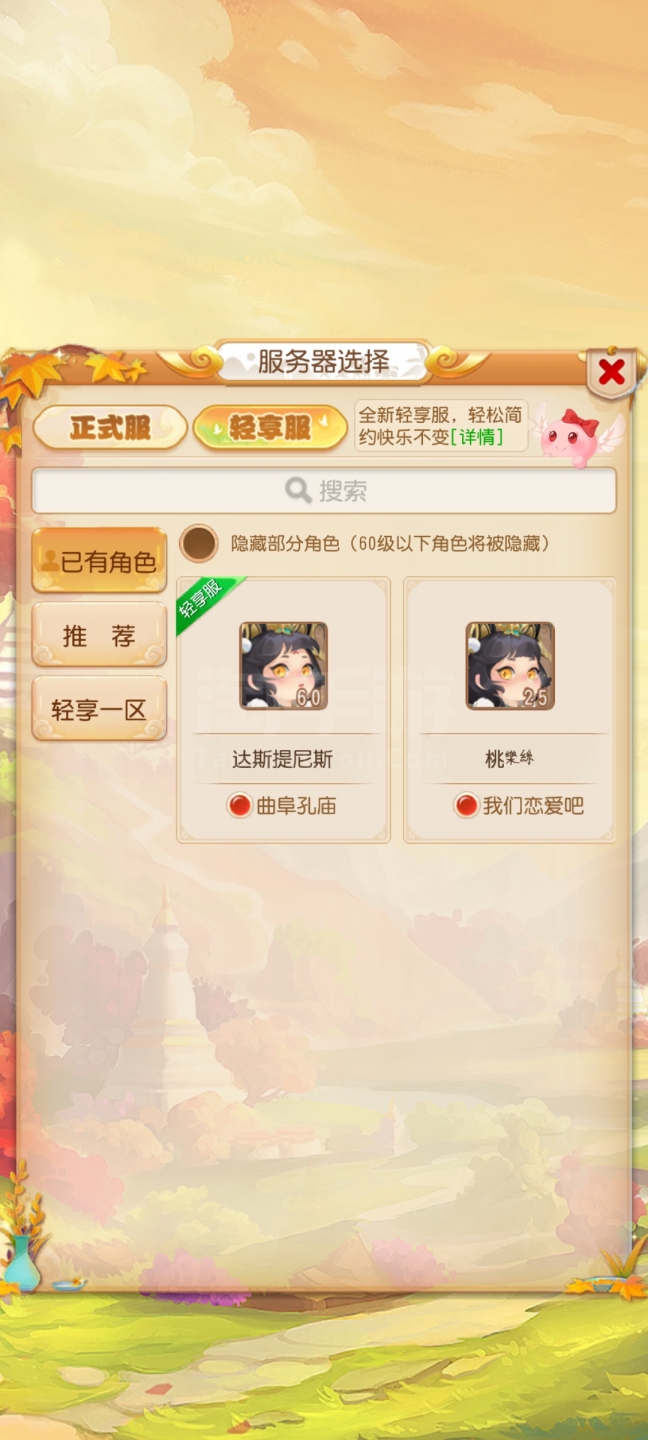
Task: Close the server selection dialog
Action: point(611,374)
